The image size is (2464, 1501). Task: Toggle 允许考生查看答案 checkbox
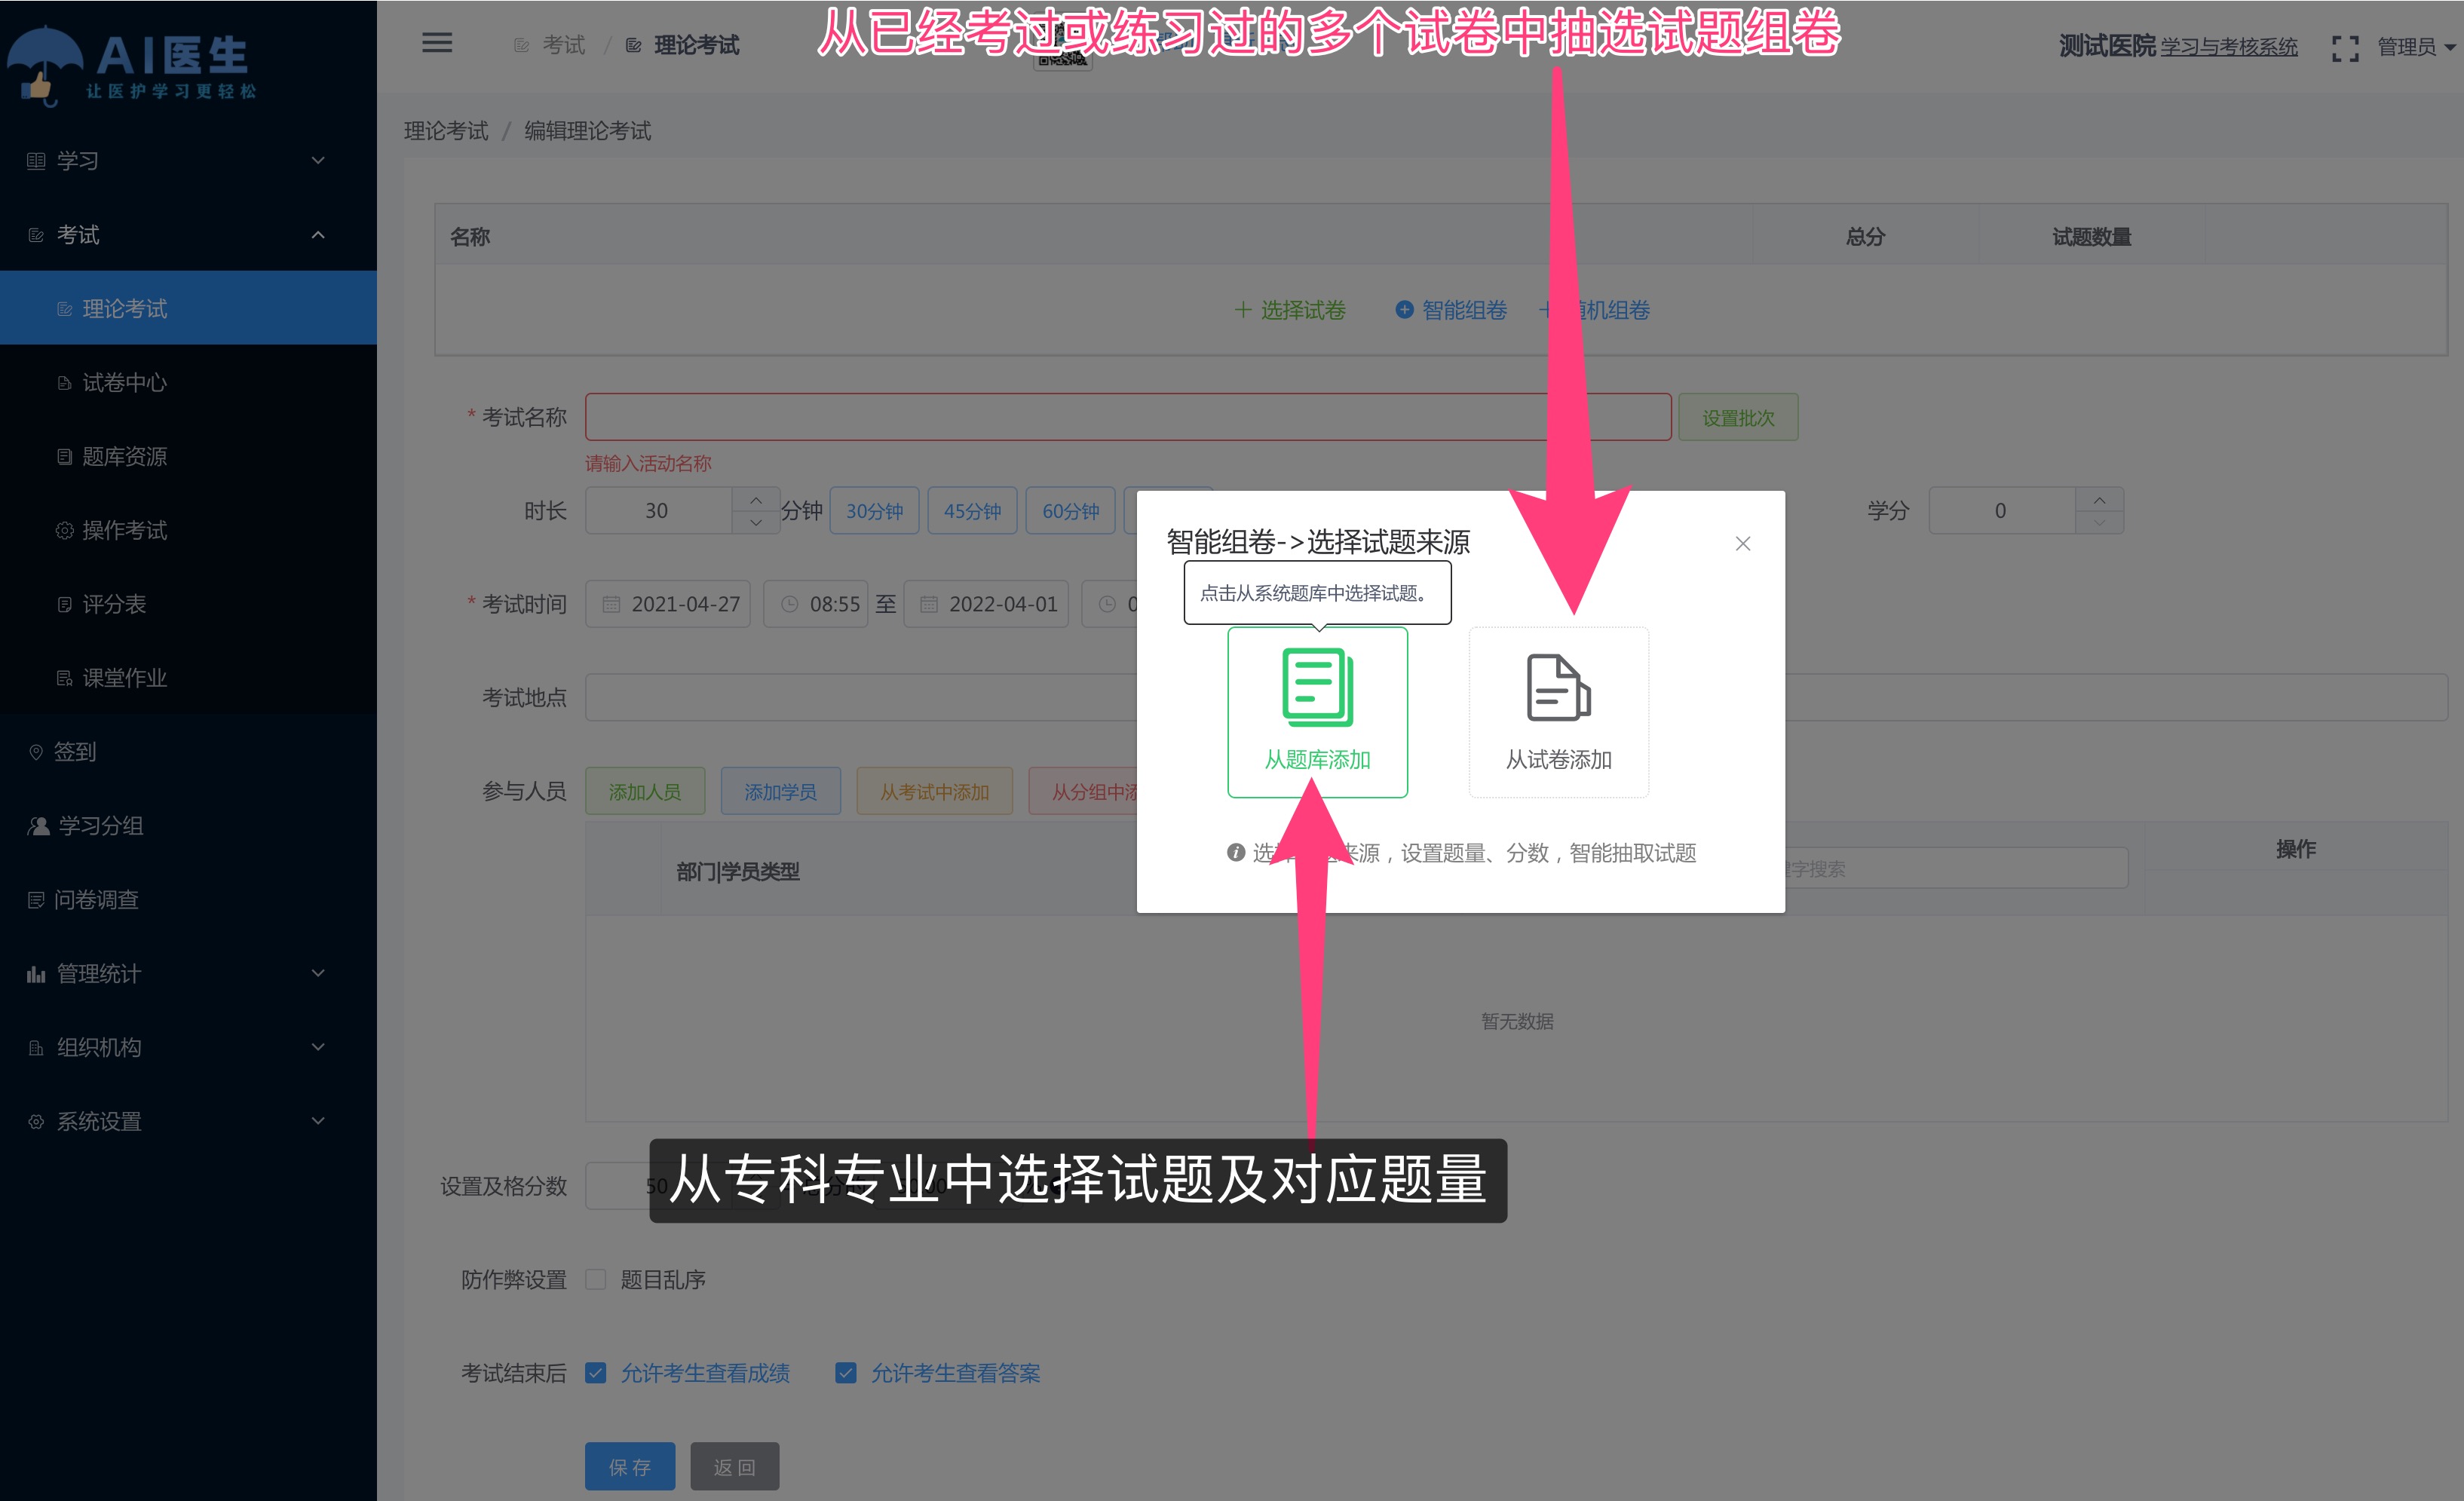(x=846, y=1372)
